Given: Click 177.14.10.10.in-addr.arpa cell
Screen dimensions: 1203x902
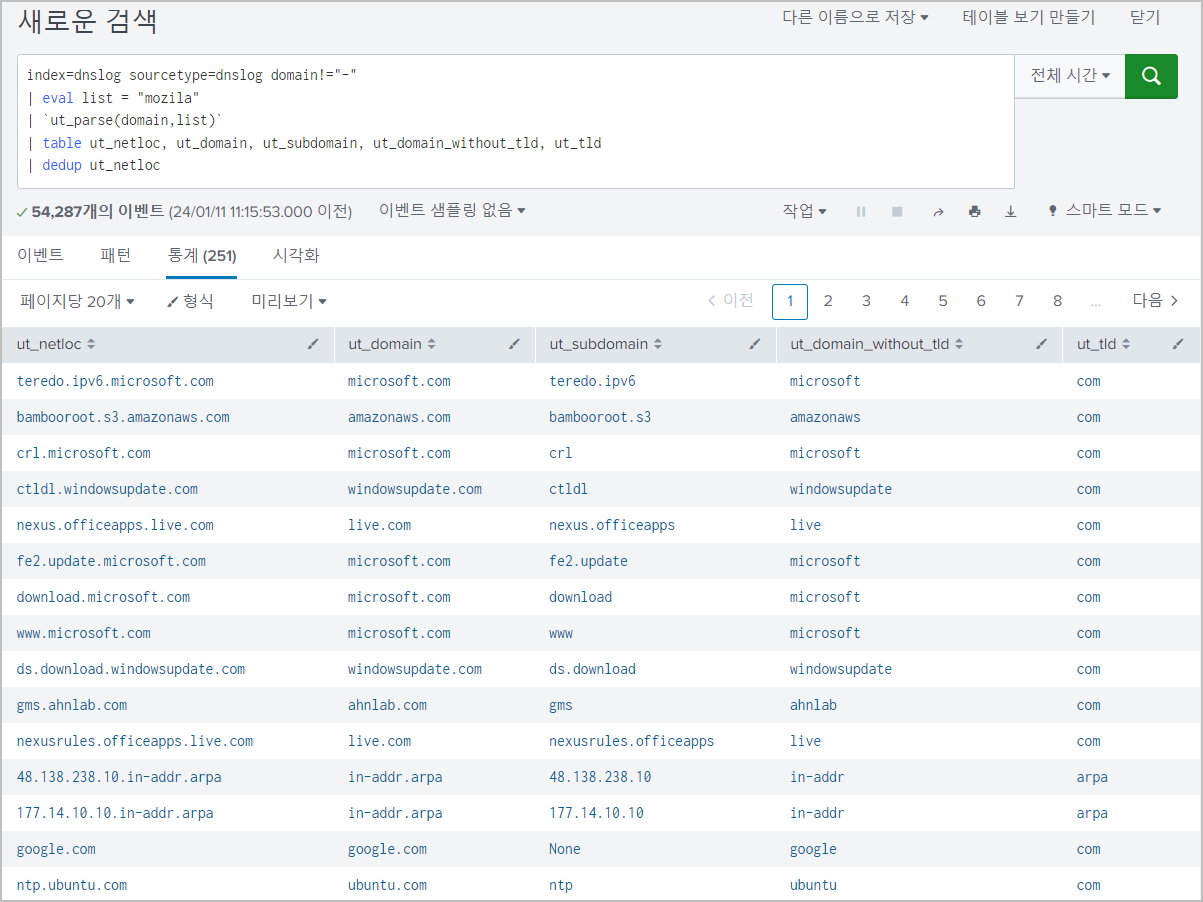Looking at the screenshot, I should coord(115,813).
